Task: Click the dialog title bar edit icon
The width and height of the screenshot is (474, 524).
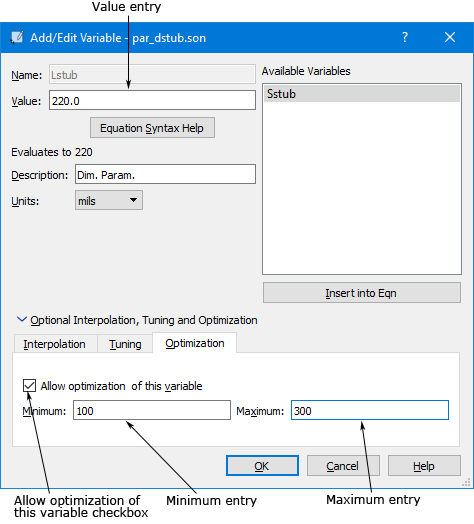Action: (x=17, y=37)
